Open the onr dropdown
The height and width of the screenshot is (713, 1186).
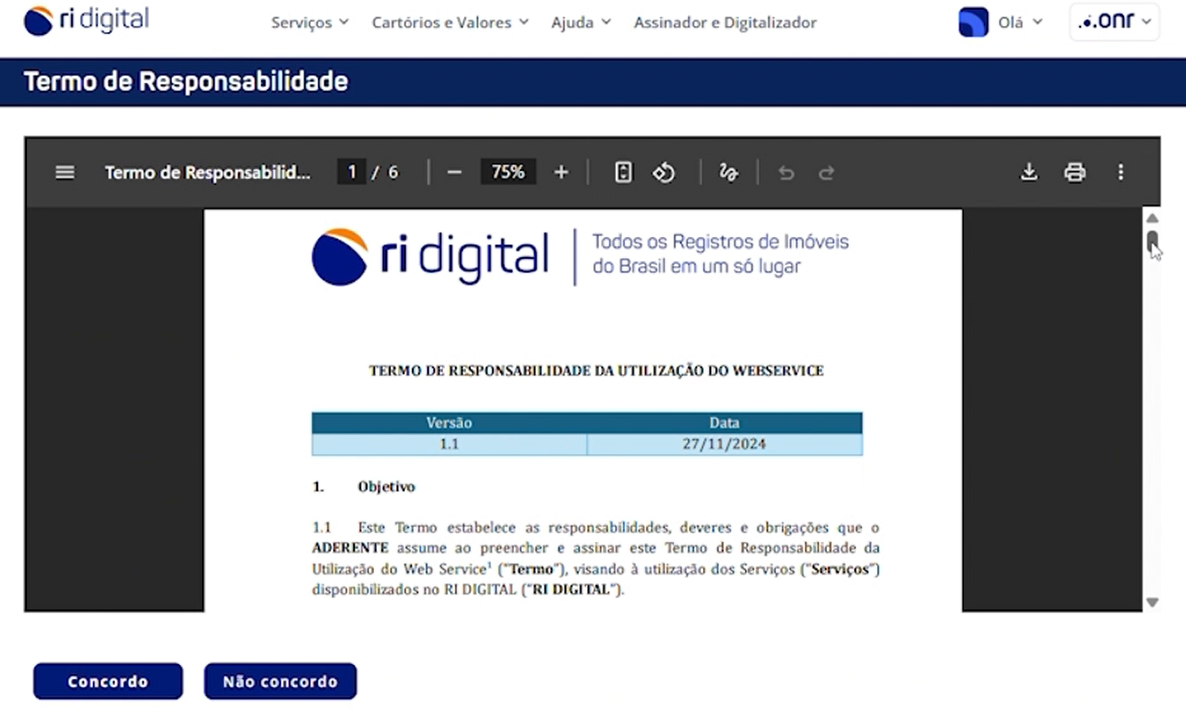[1114, 22]
